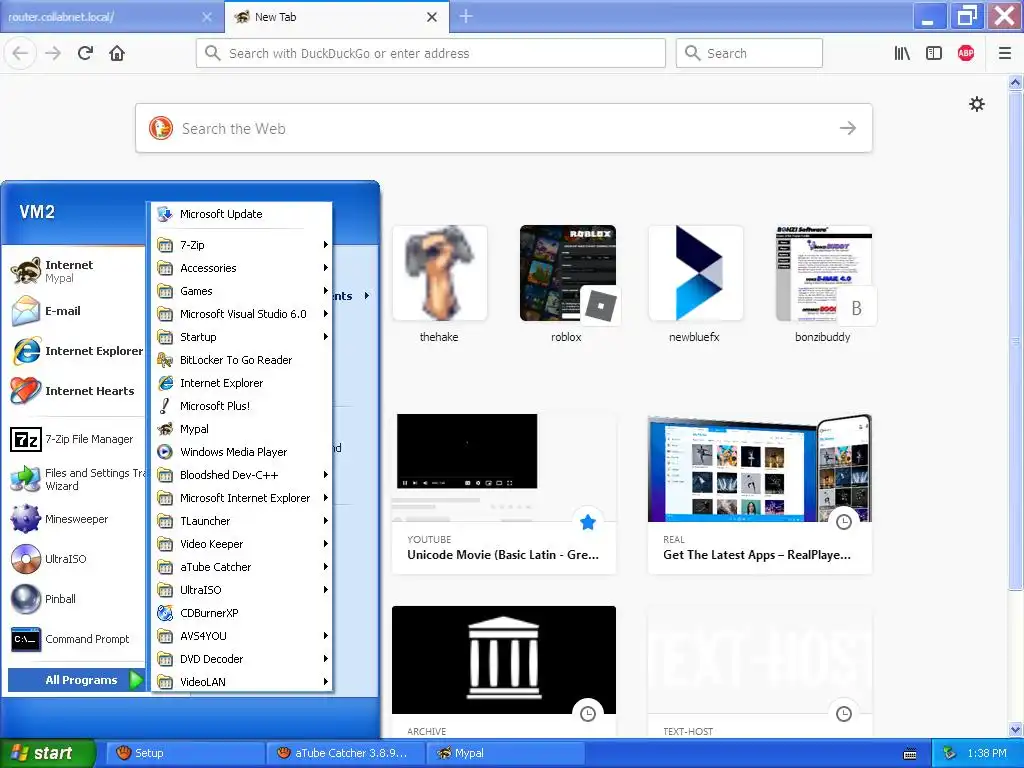Click the toolbar Search box

749,54
